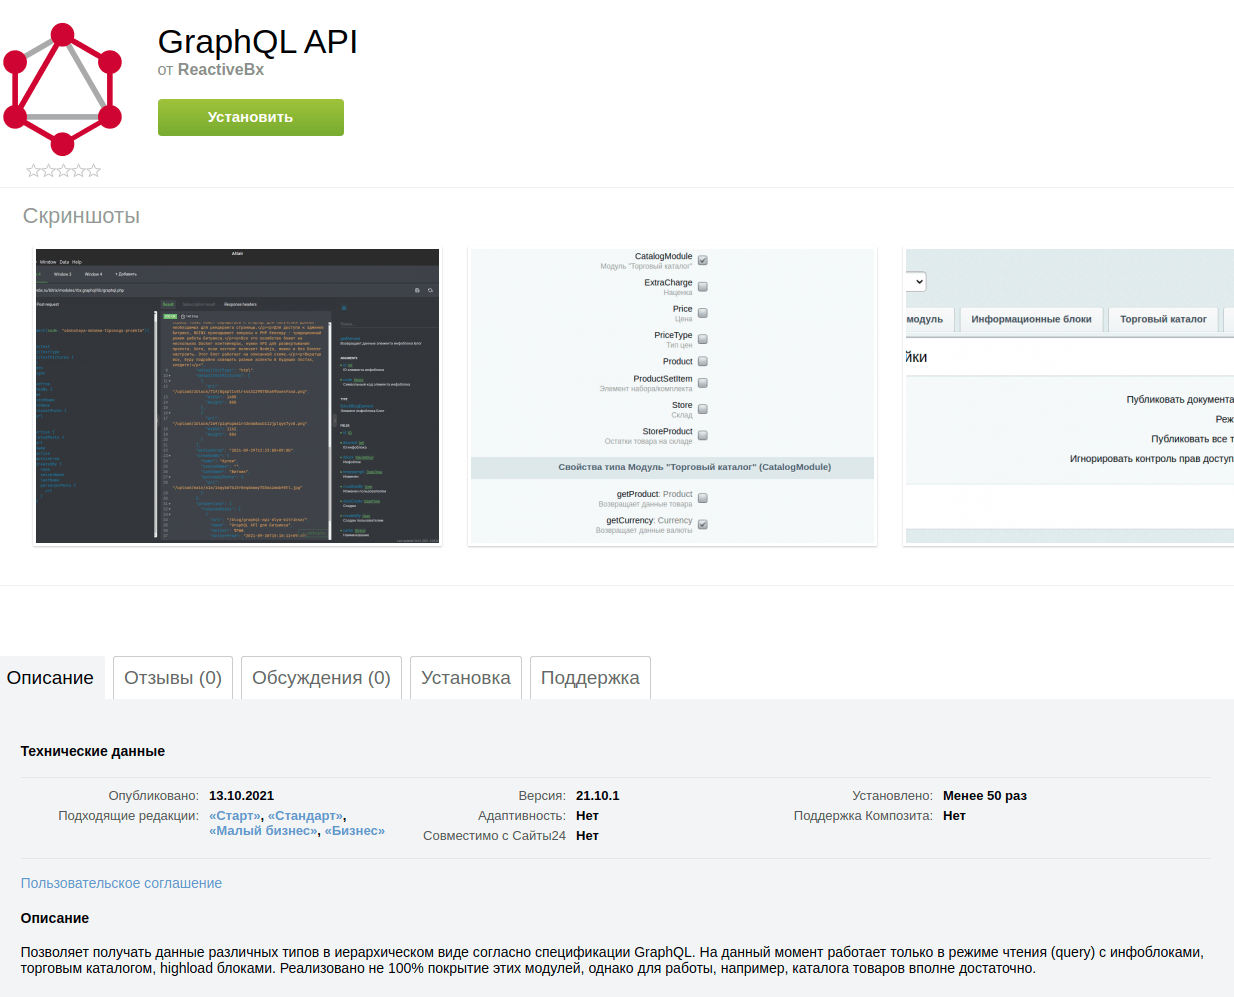The width and height of the screenshot is (1234, 997).
Task: Click the Нет value next to Поддержка Композита
Action: coord(954,816)
